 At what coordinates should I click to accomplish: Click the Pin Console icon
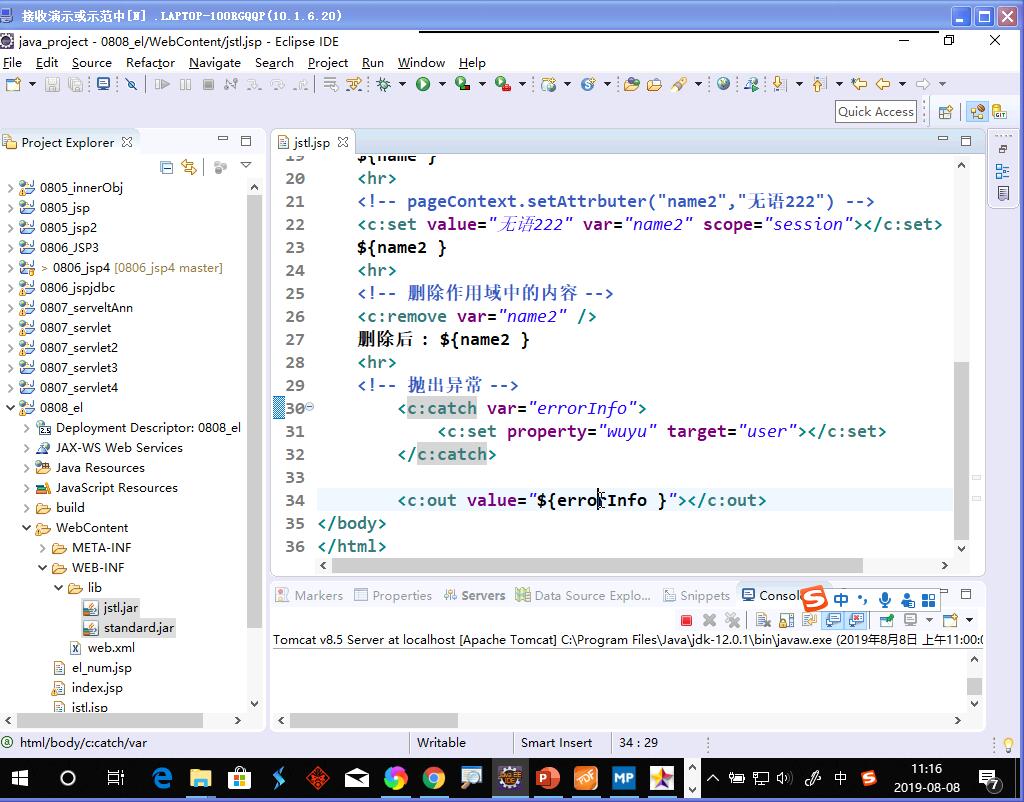[x=886, y=620]
